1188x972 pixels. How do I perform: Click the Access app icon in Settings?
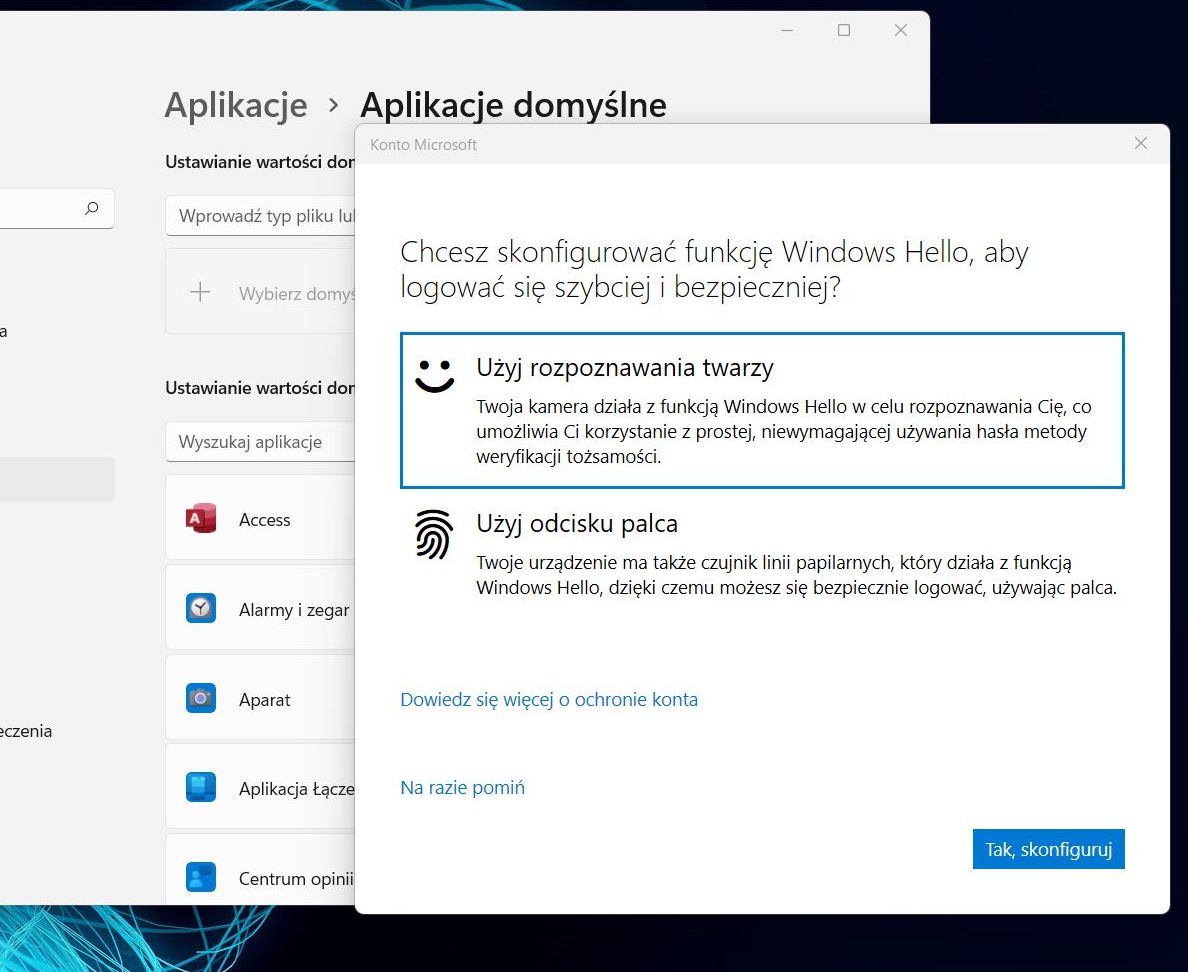click(x=201, y=519)
